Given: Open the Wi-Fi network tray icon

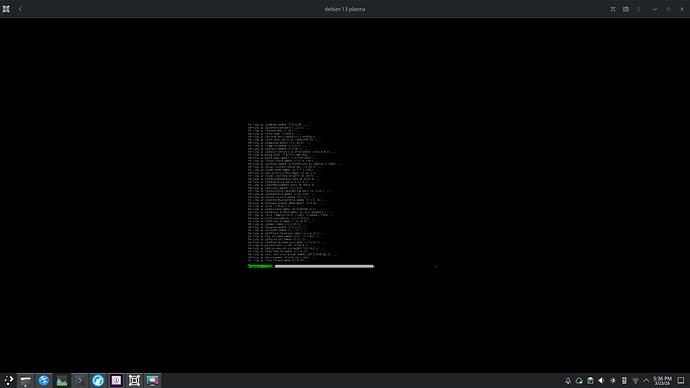Looking at the screenshot, I should click(x=635, y=381).
